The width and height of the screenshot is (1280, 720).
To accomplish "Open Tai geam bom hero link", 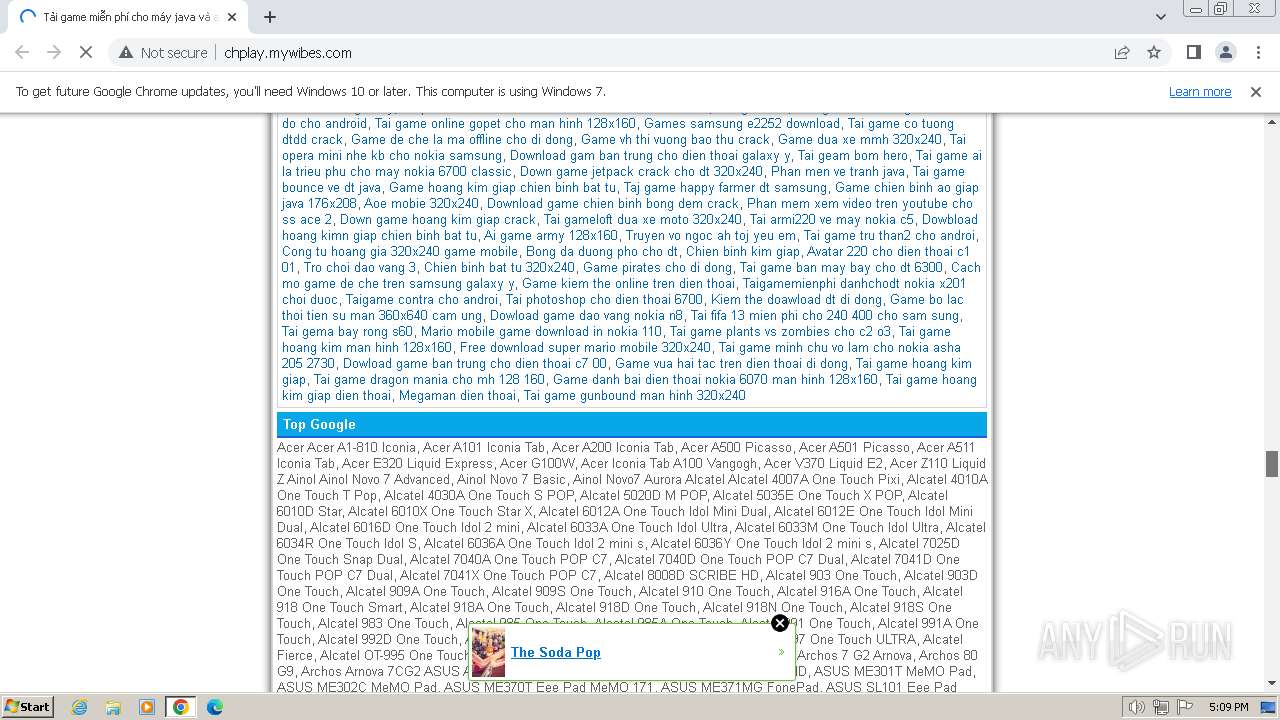I will pyautogui.click(x=853, y=155).
